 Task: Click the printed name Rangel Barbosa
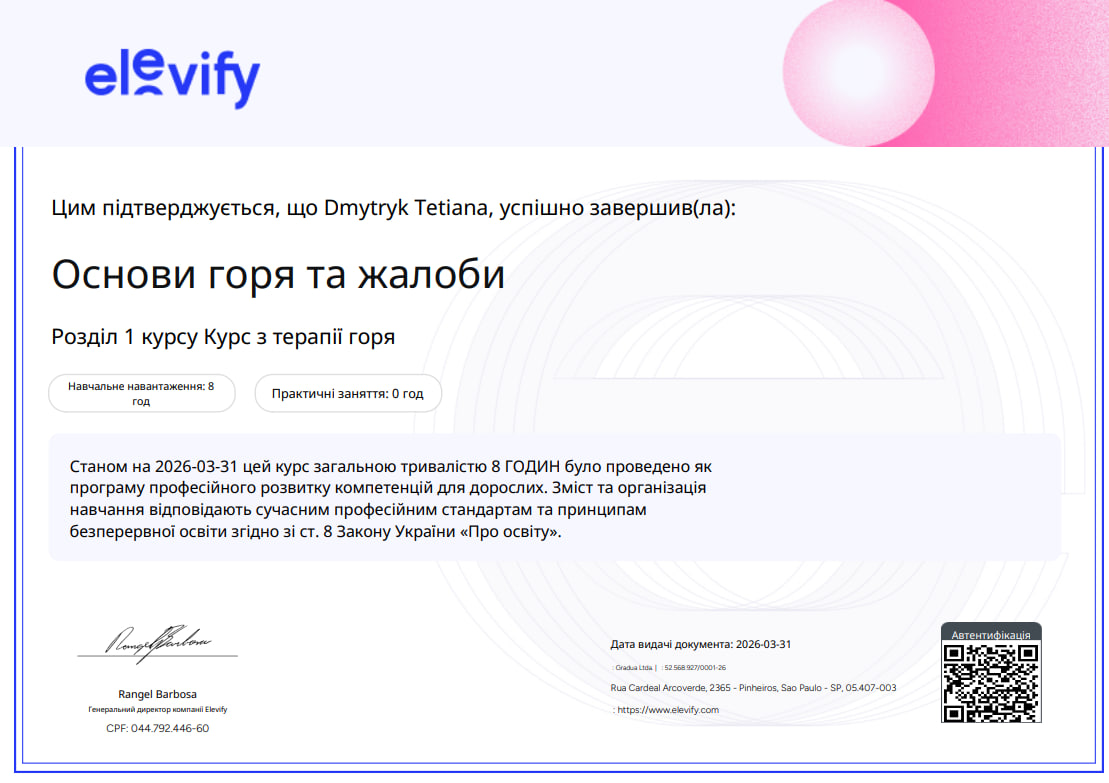tap(158, 694)
